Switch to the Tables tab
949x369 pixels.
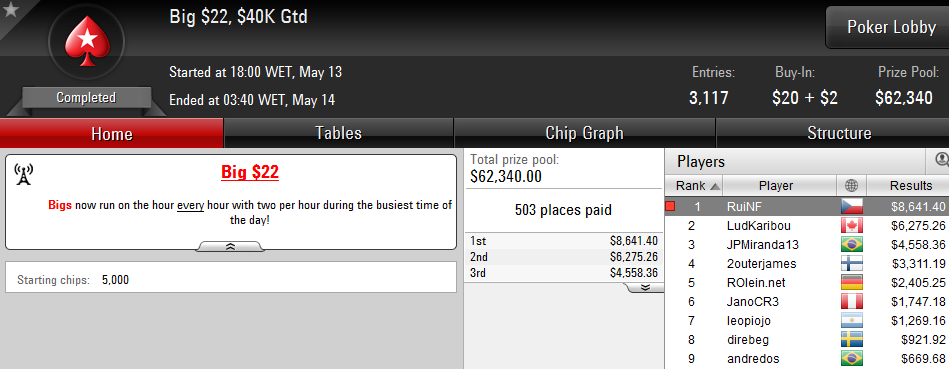(x=338, y=133)
